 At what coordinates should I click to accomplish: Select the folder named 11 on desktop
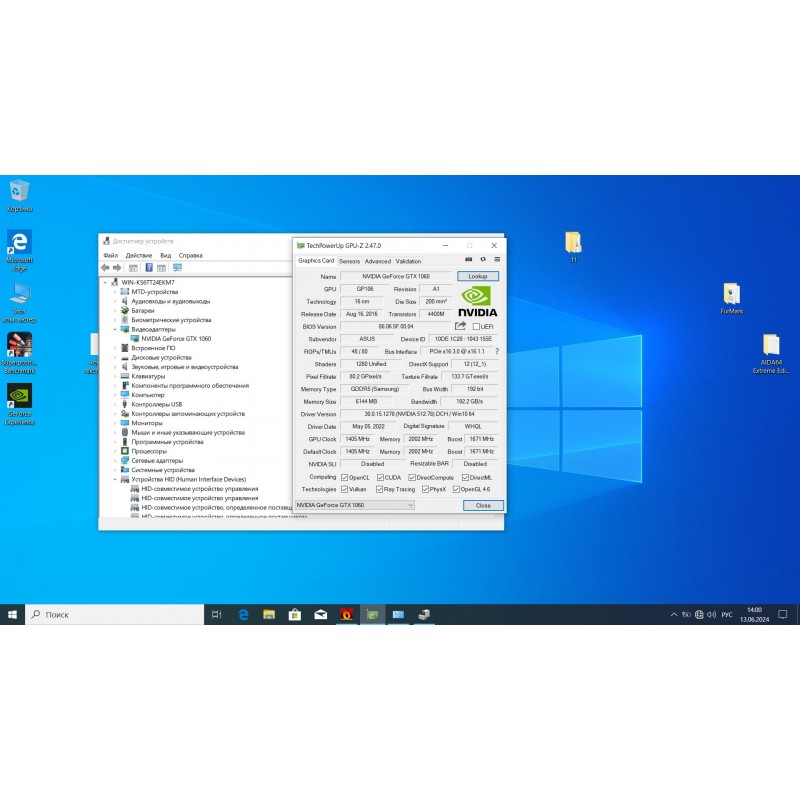click(x=573, y=247)
